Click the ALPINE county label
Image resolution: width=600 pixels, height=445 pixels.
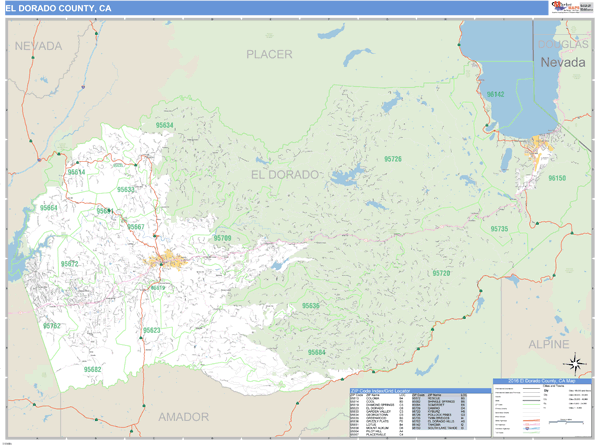[x=549, y=344]
